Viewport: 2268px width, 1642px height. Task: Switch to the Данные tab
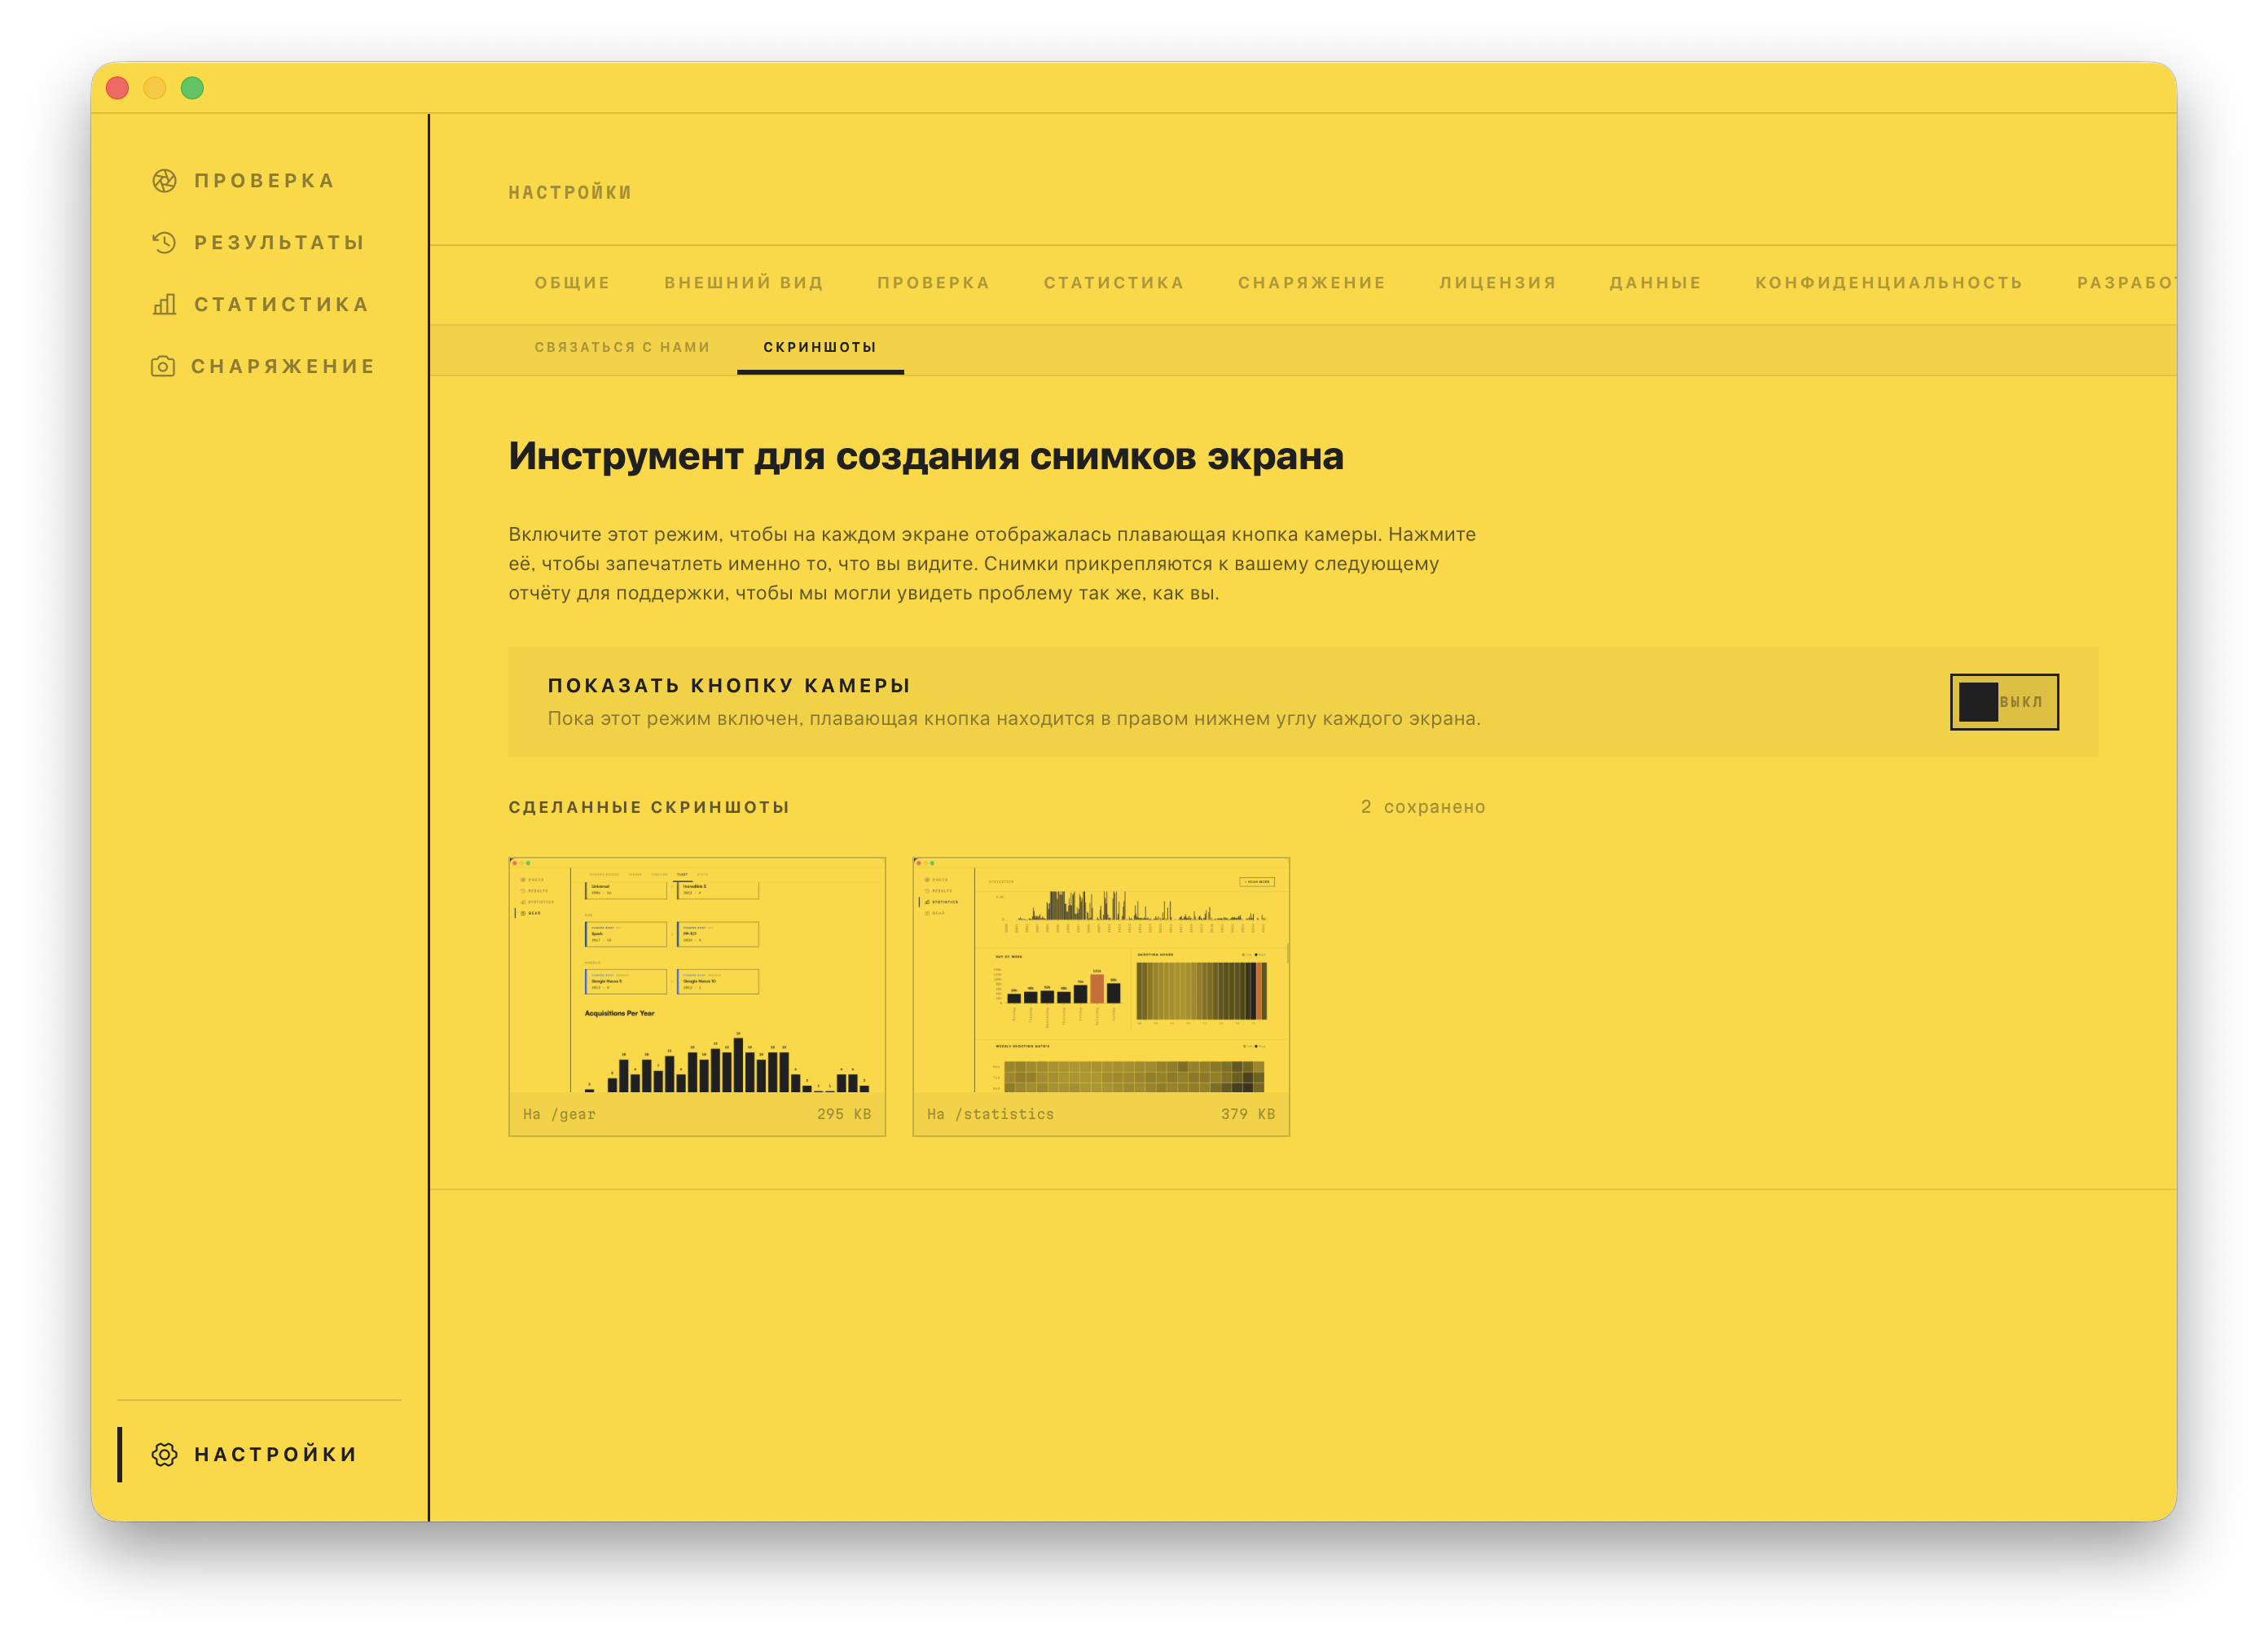click(x=1655, y=283)
